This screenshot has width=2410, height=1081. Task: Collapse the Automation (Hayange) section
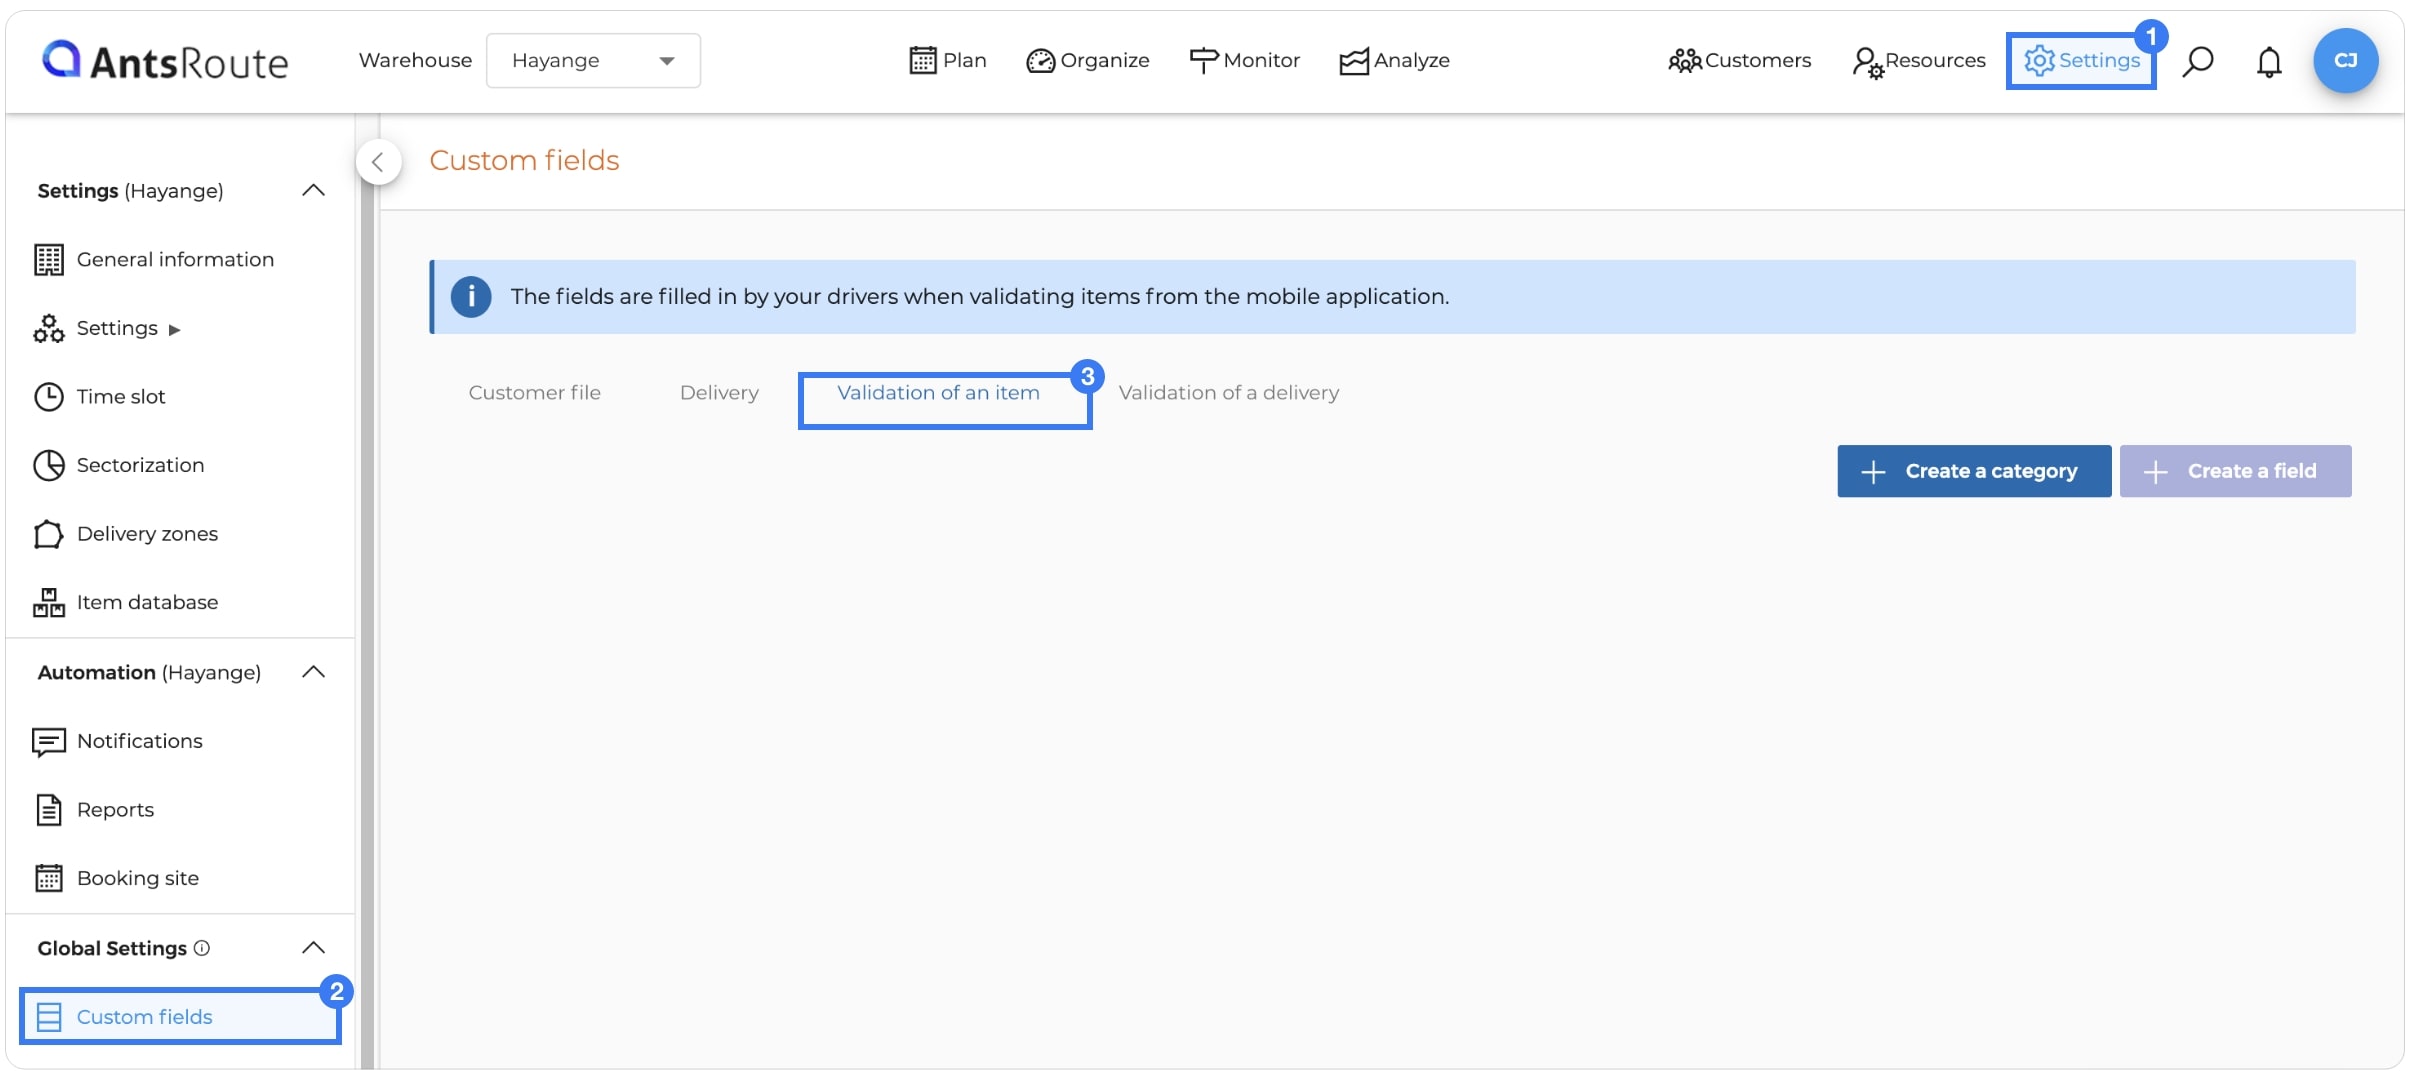click(x=313, y=672)
